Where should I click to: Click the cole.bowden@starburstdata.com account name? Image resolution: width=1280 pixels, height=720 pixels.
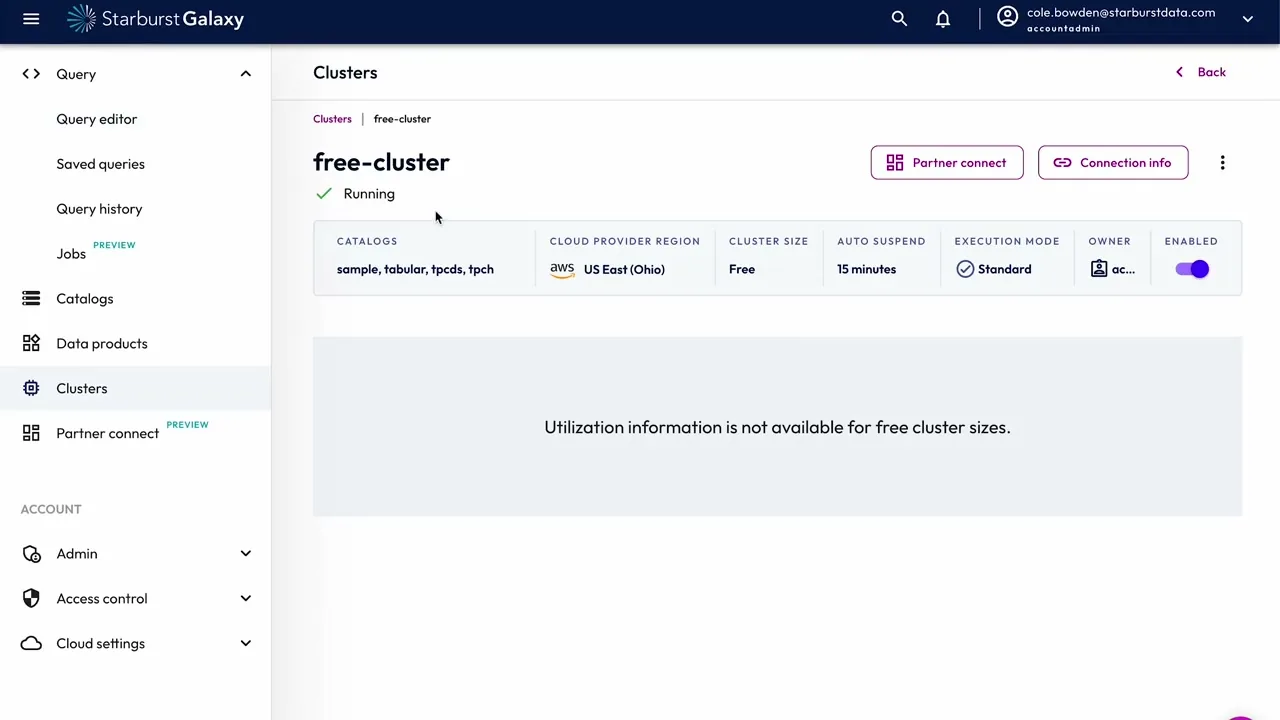pos(1121,13)
